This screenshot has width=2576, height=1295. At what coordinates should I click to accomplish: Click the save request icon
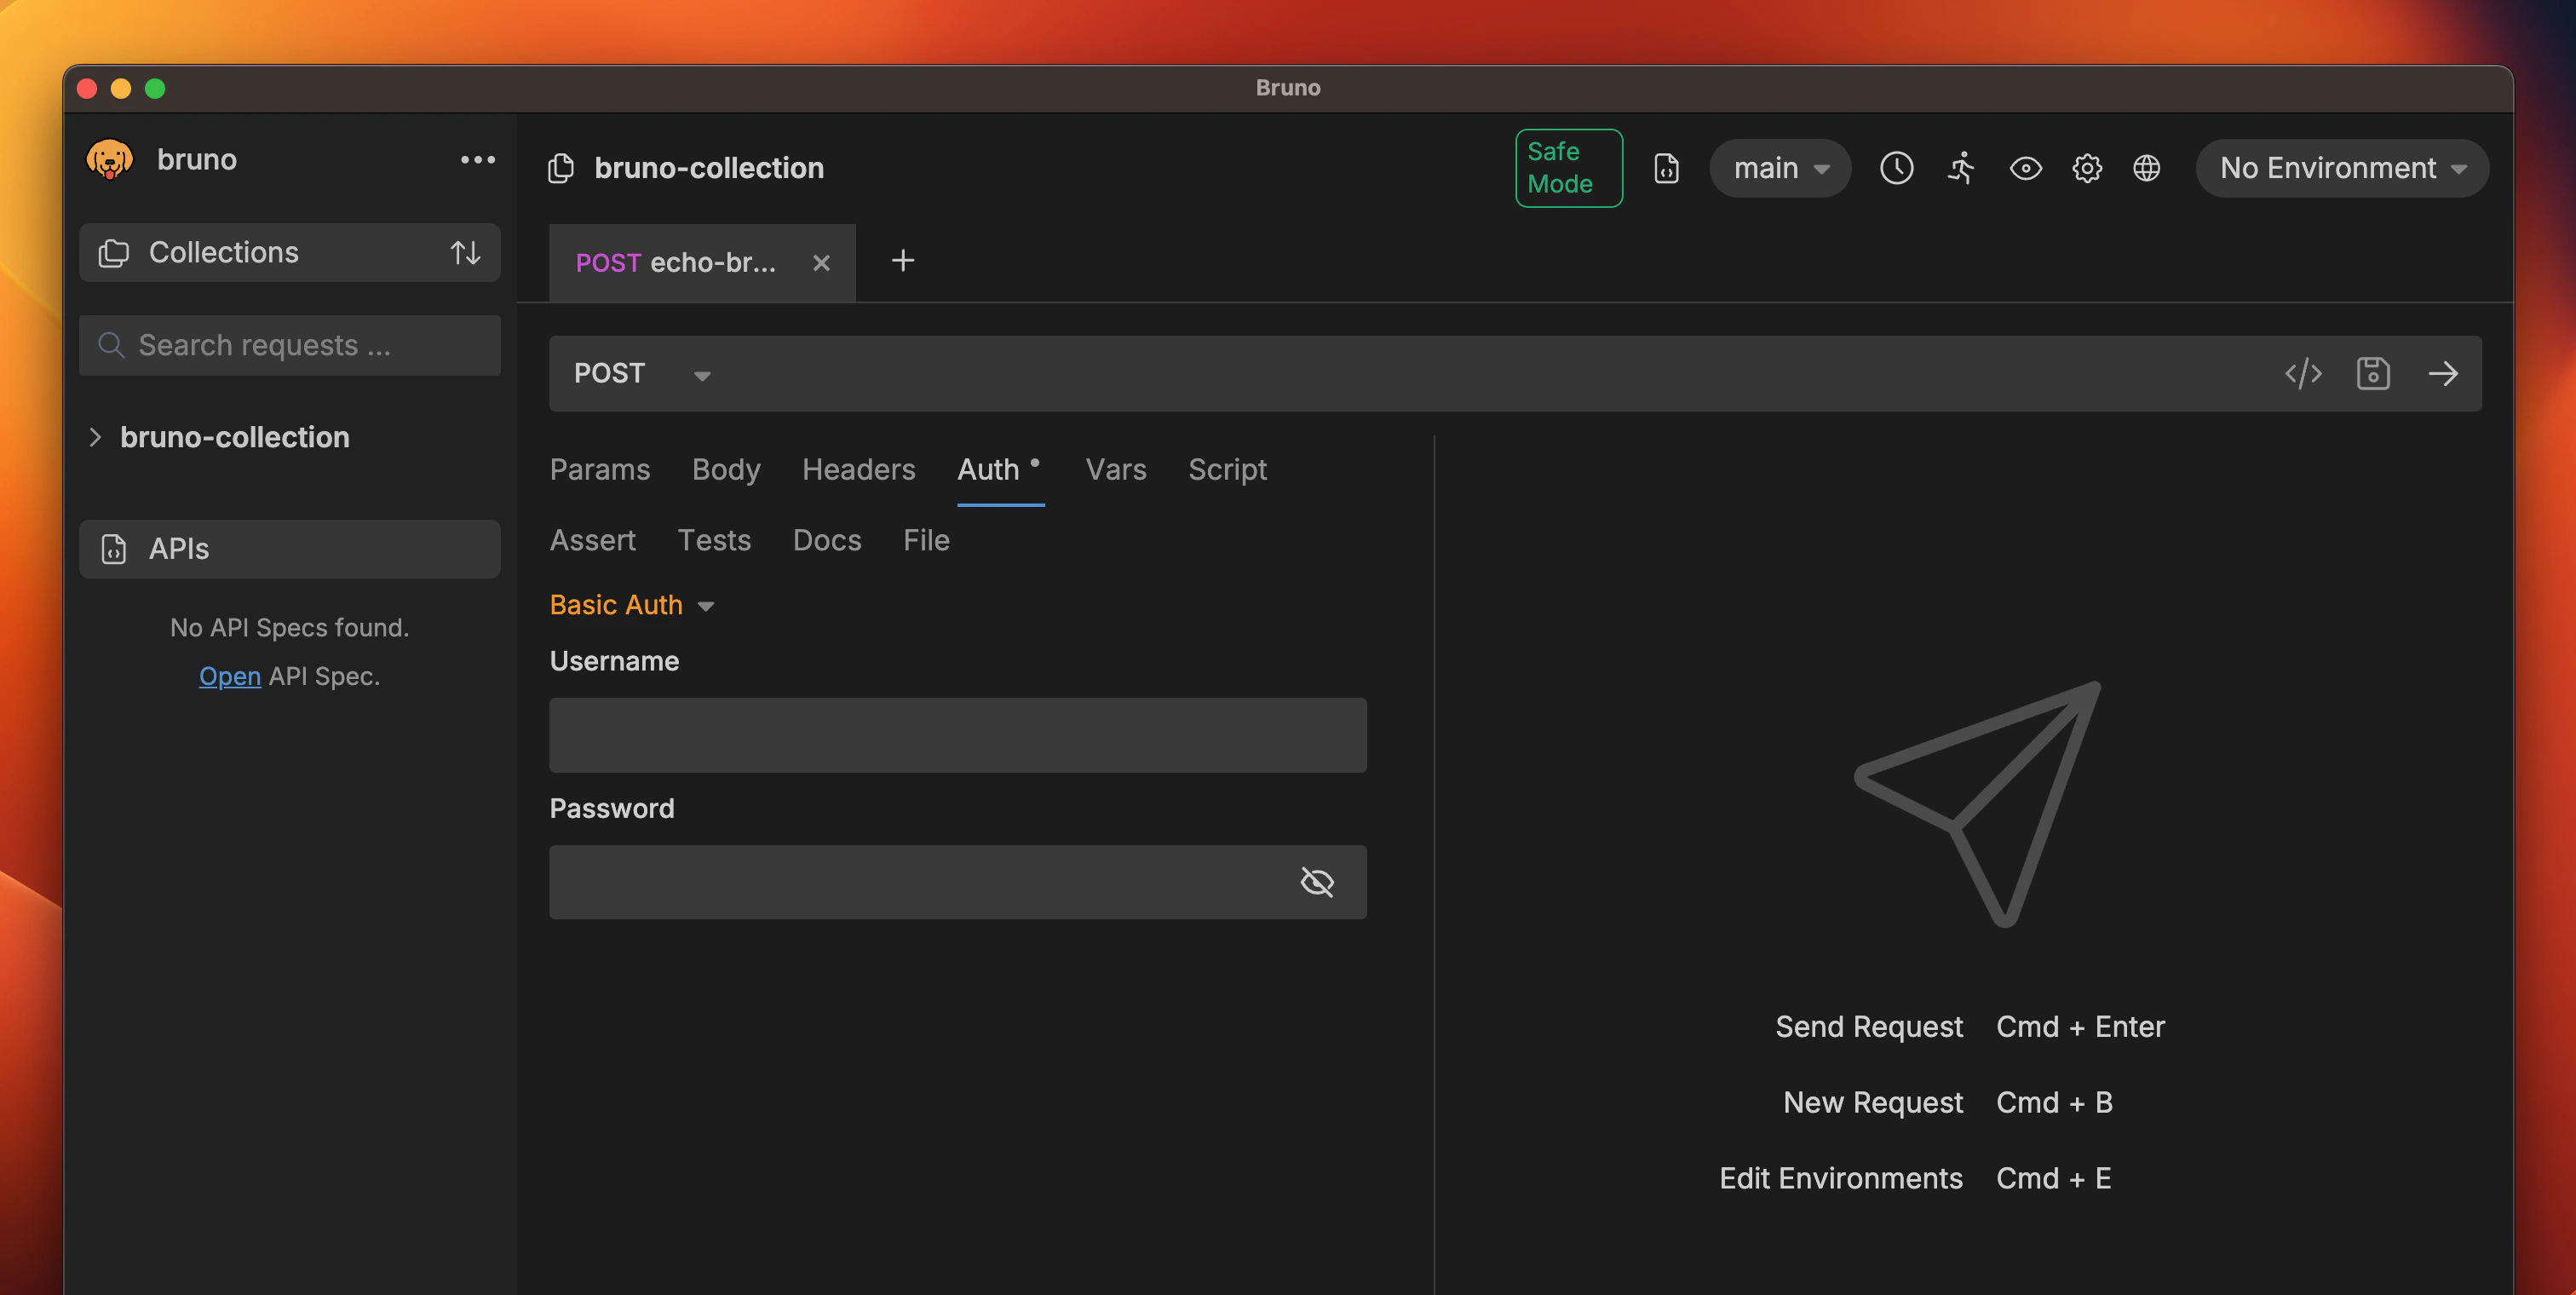coord(2372,373)
